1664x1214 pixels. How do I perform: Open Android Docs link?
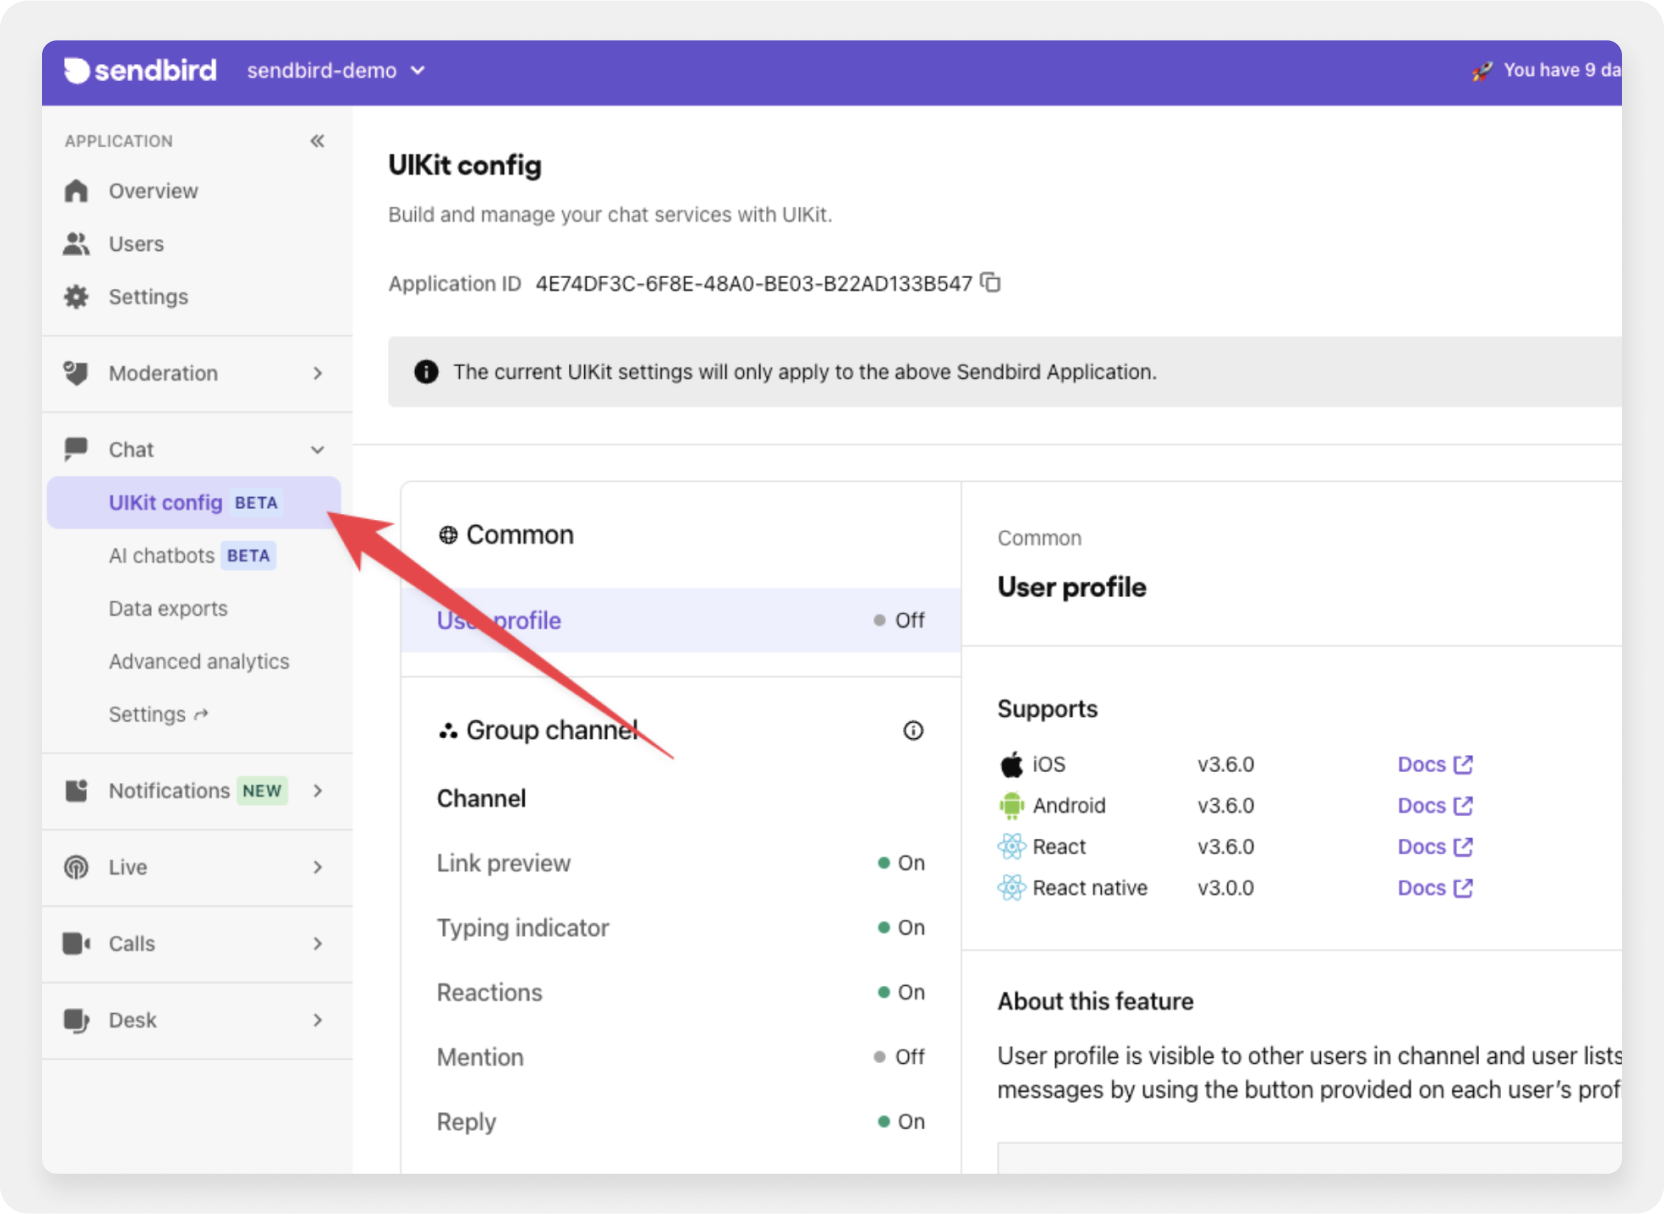point(1435,806)
